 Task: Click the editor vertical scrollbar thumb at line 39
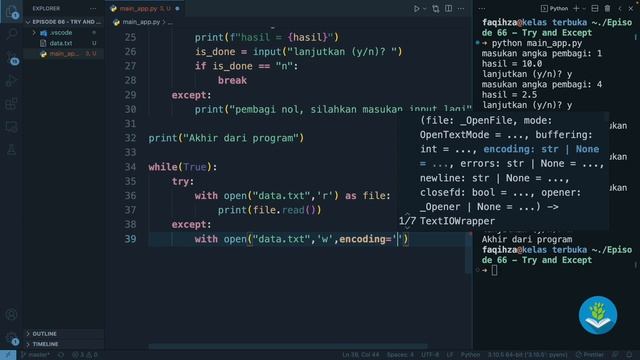coord(469,252)
